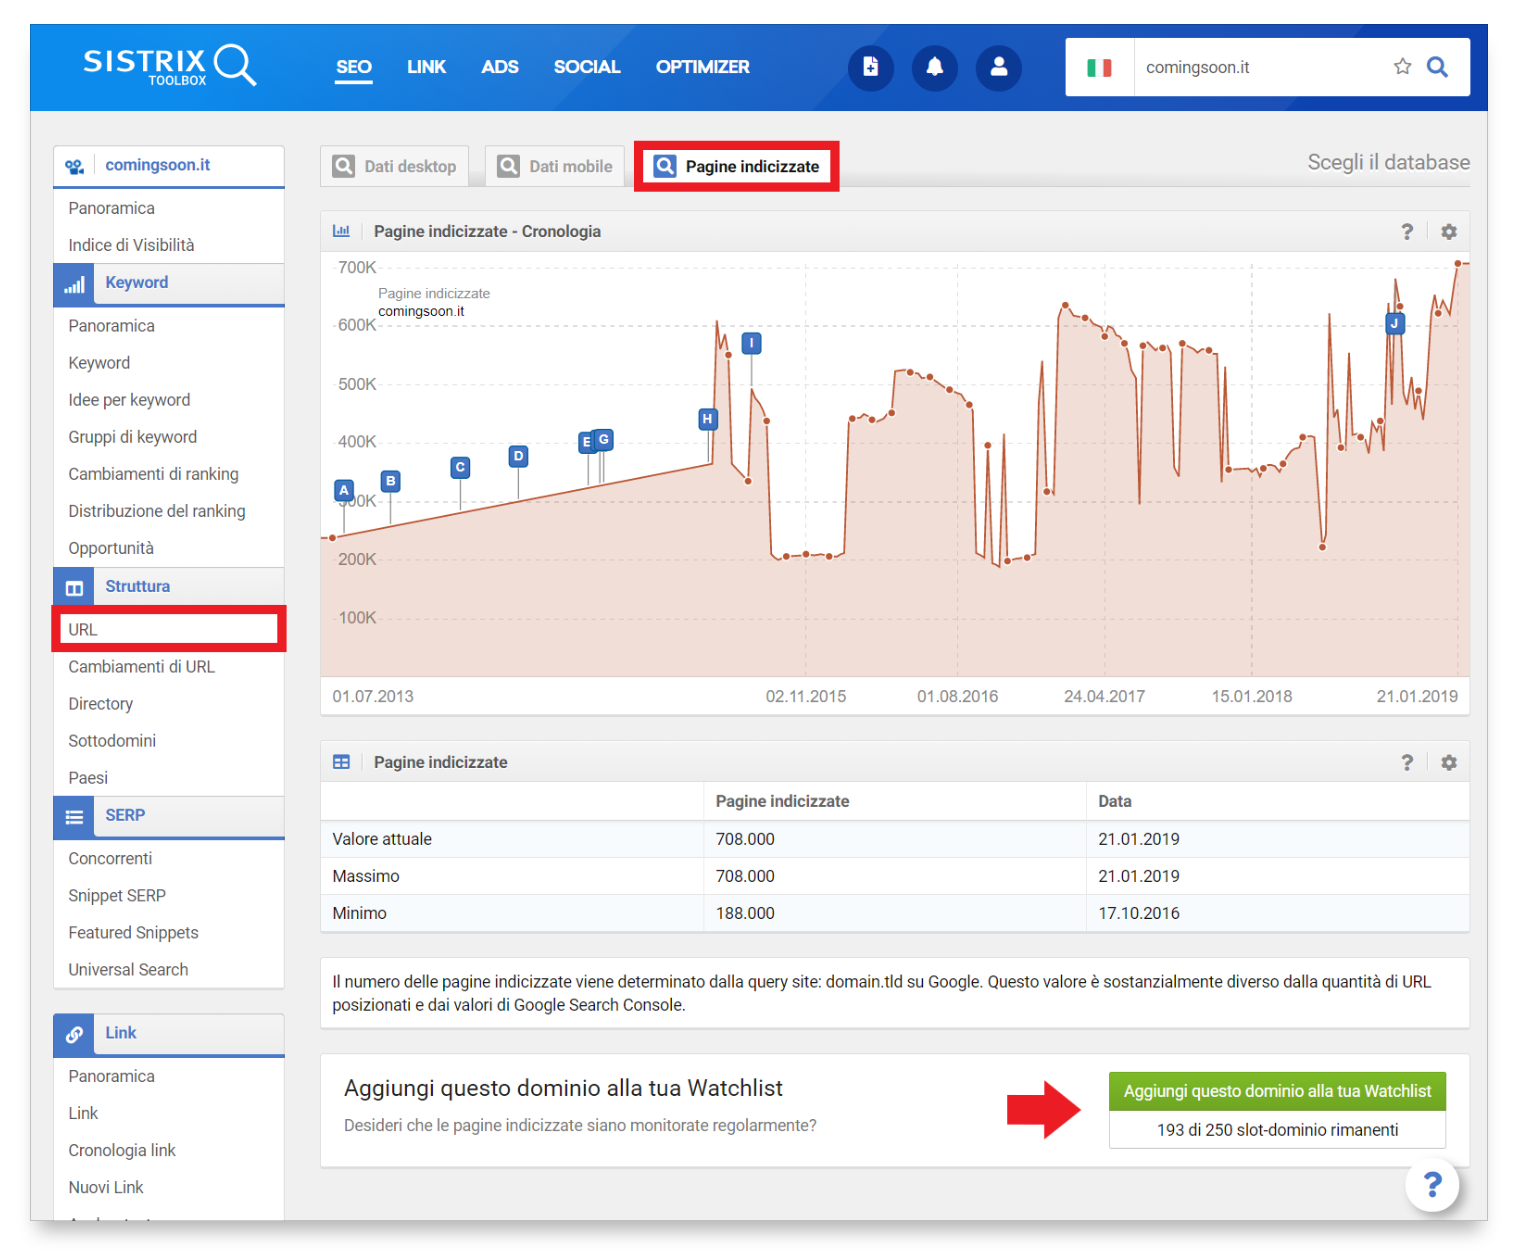
Task: Click the SISTRIX Toolbox logo
Action: (x=169, y=66)
